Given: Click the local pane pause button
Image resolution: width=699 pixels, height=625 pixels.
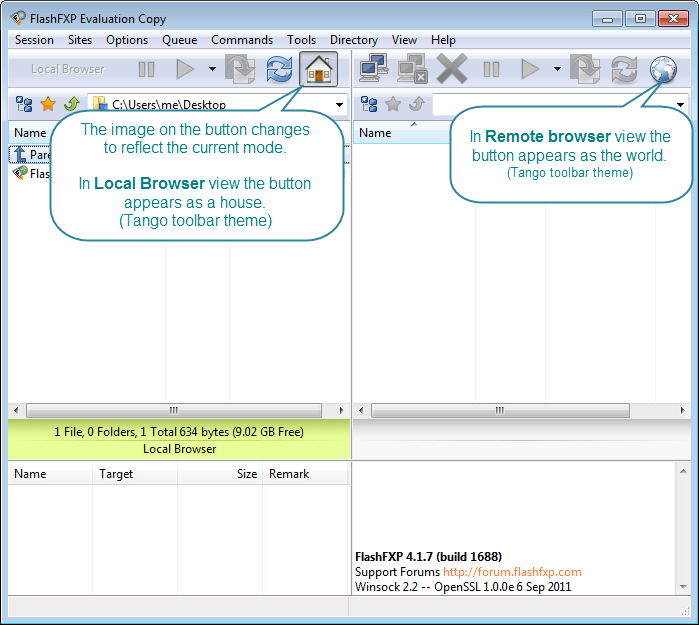Looking at the screenshot, I should (146, 69).
